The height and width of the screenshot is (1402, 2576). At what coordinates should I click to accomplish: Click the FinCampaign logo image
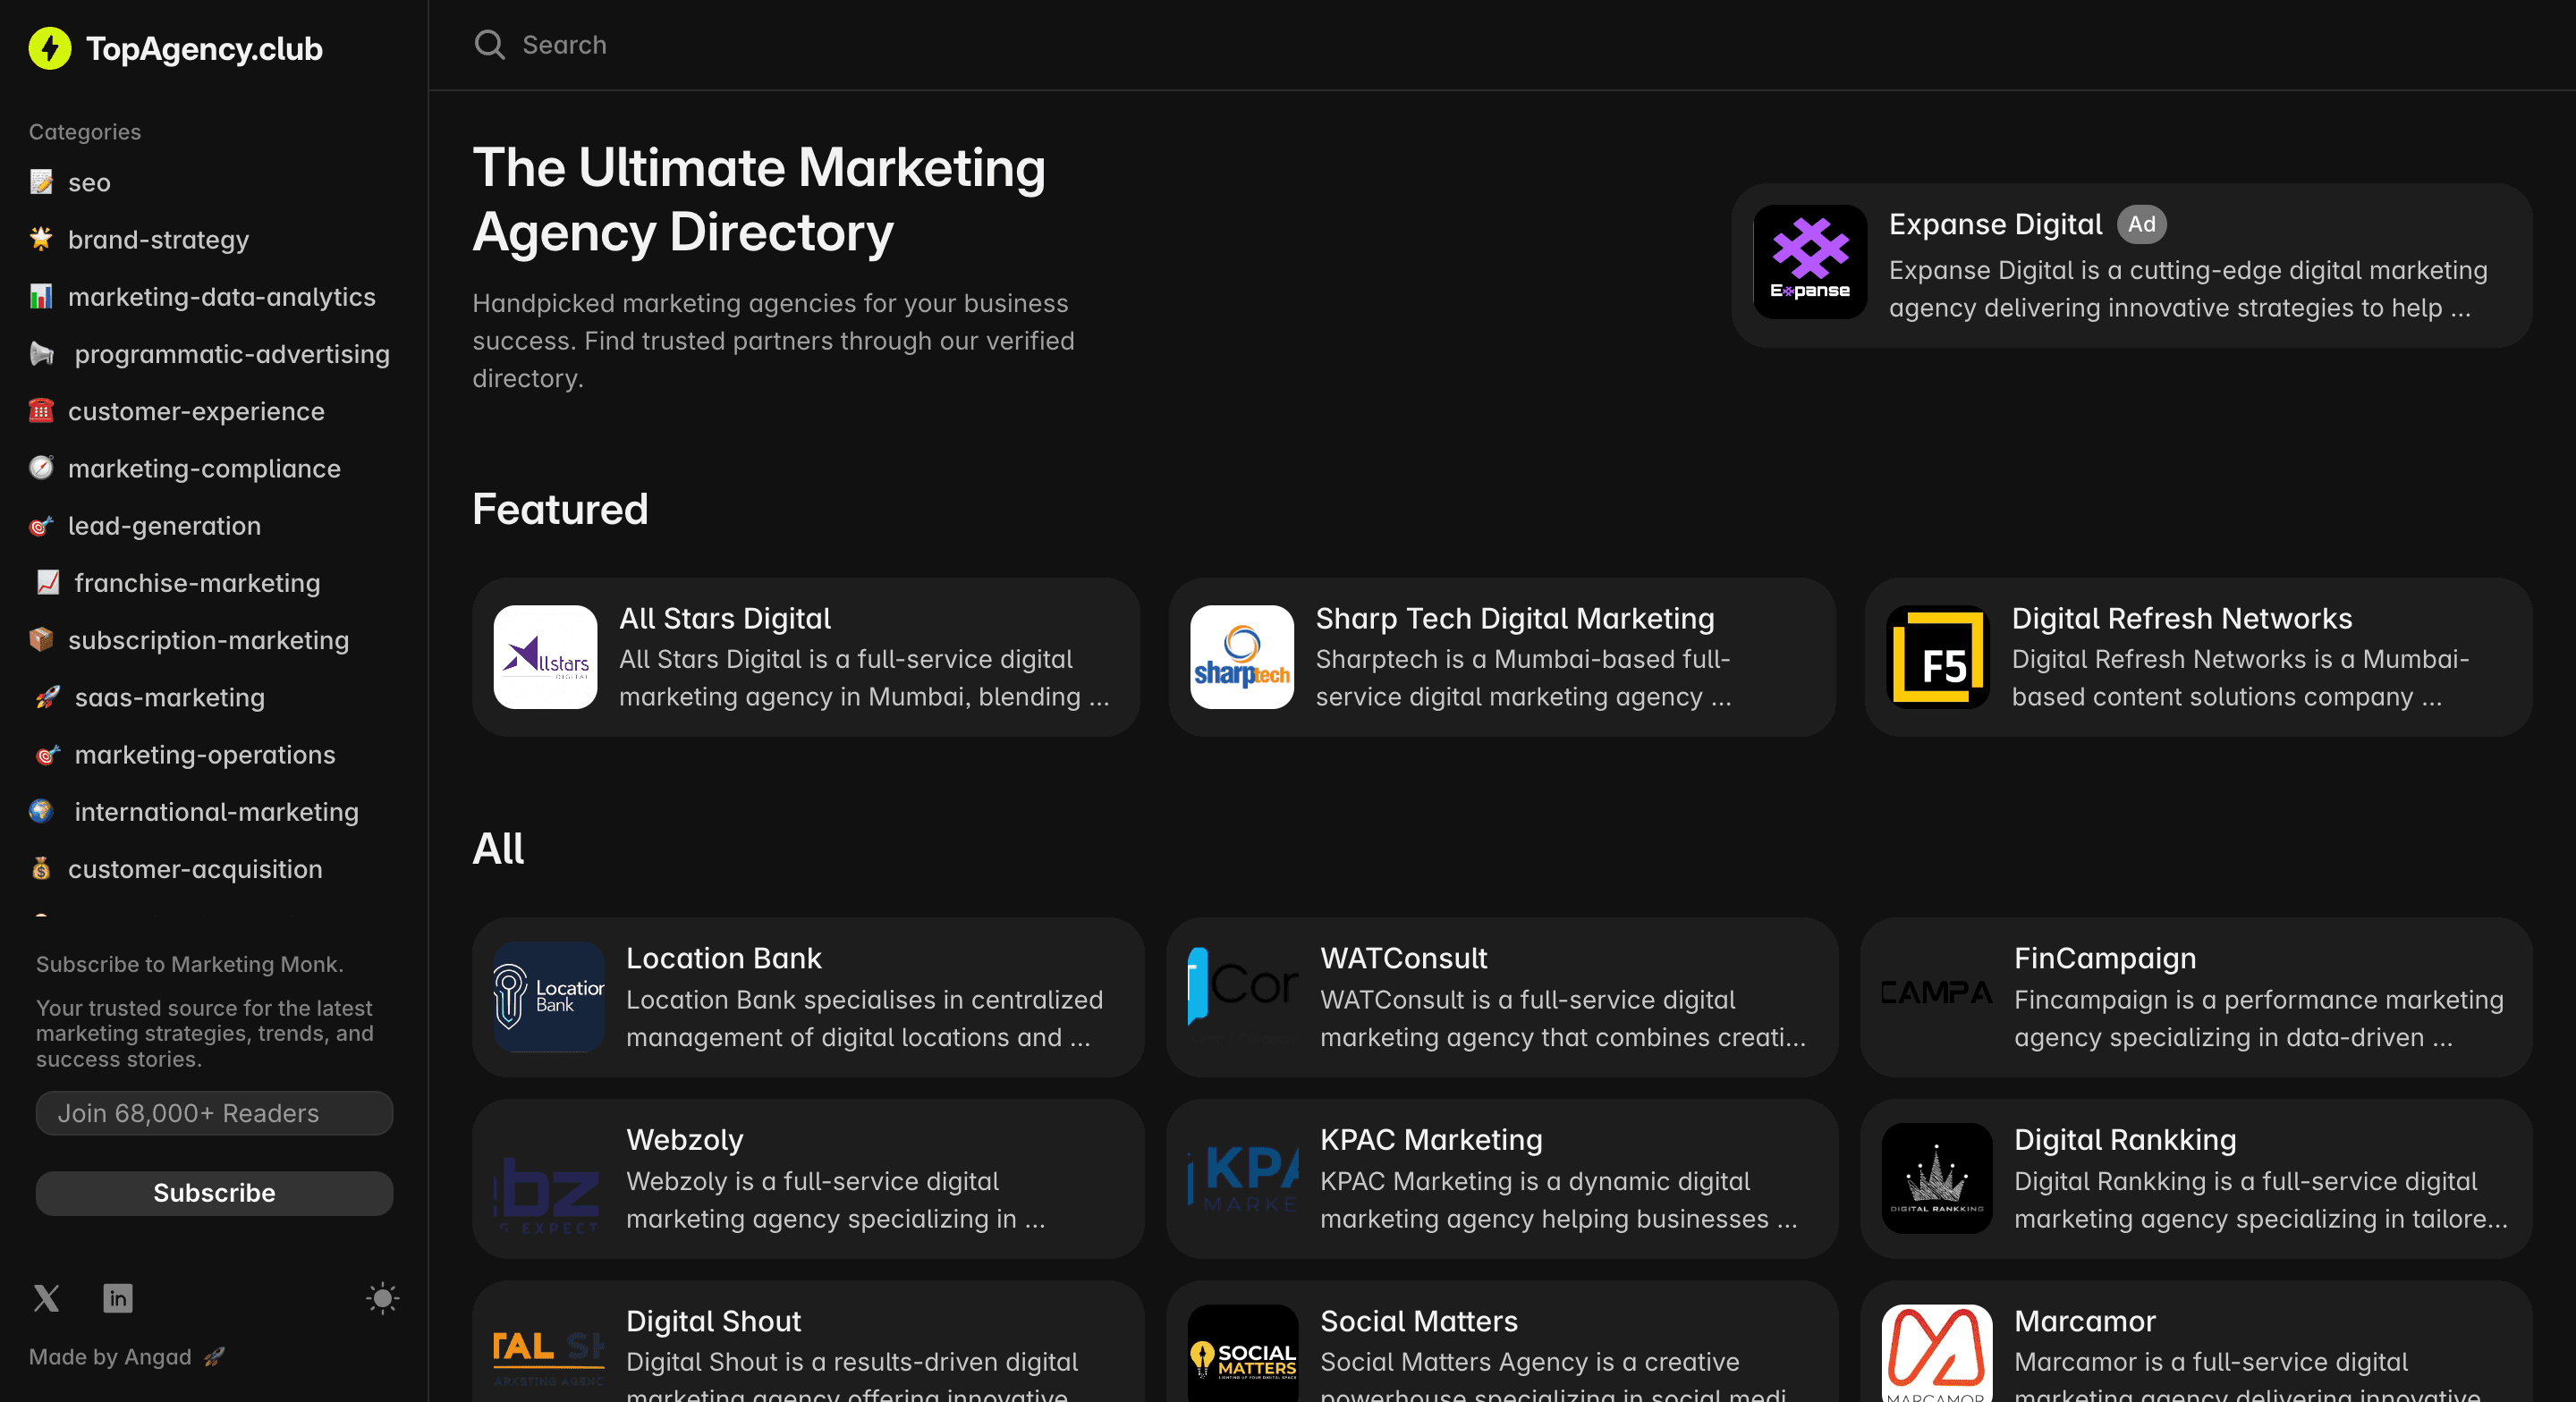point(1937,997)
